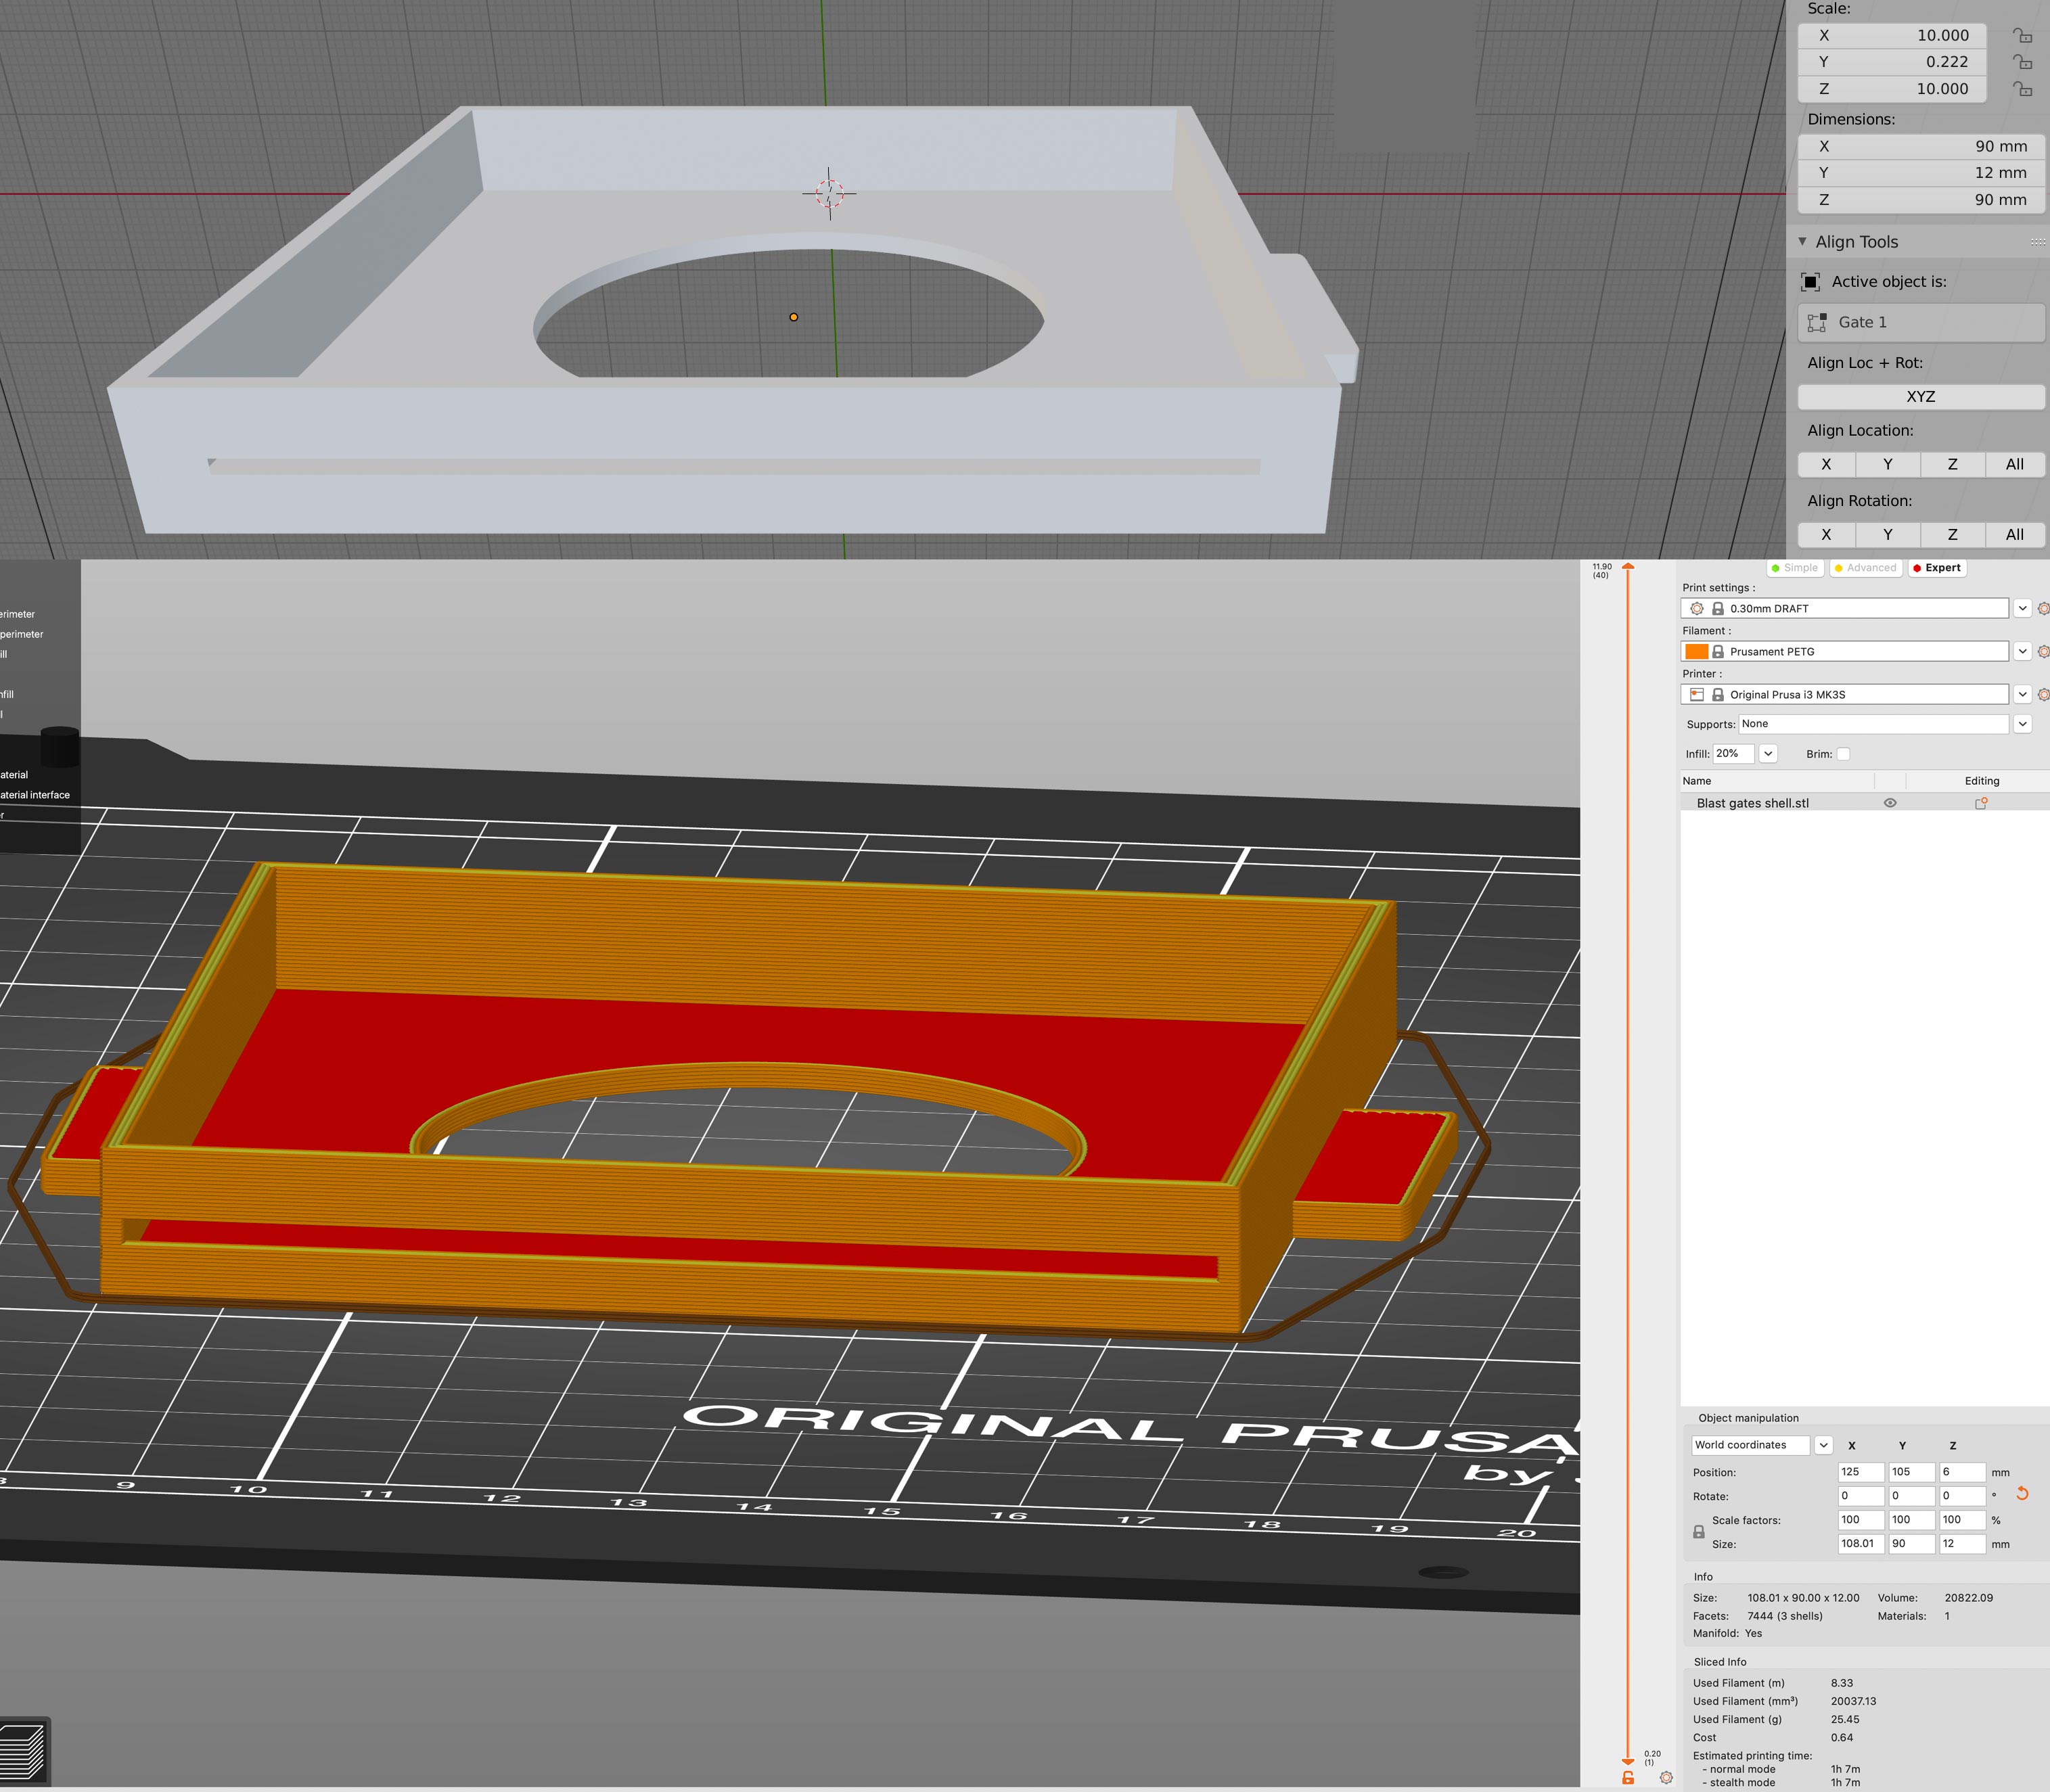
Task: Switch PrusaSlicer to Expert mode
Action: [x=1937, y=568]
